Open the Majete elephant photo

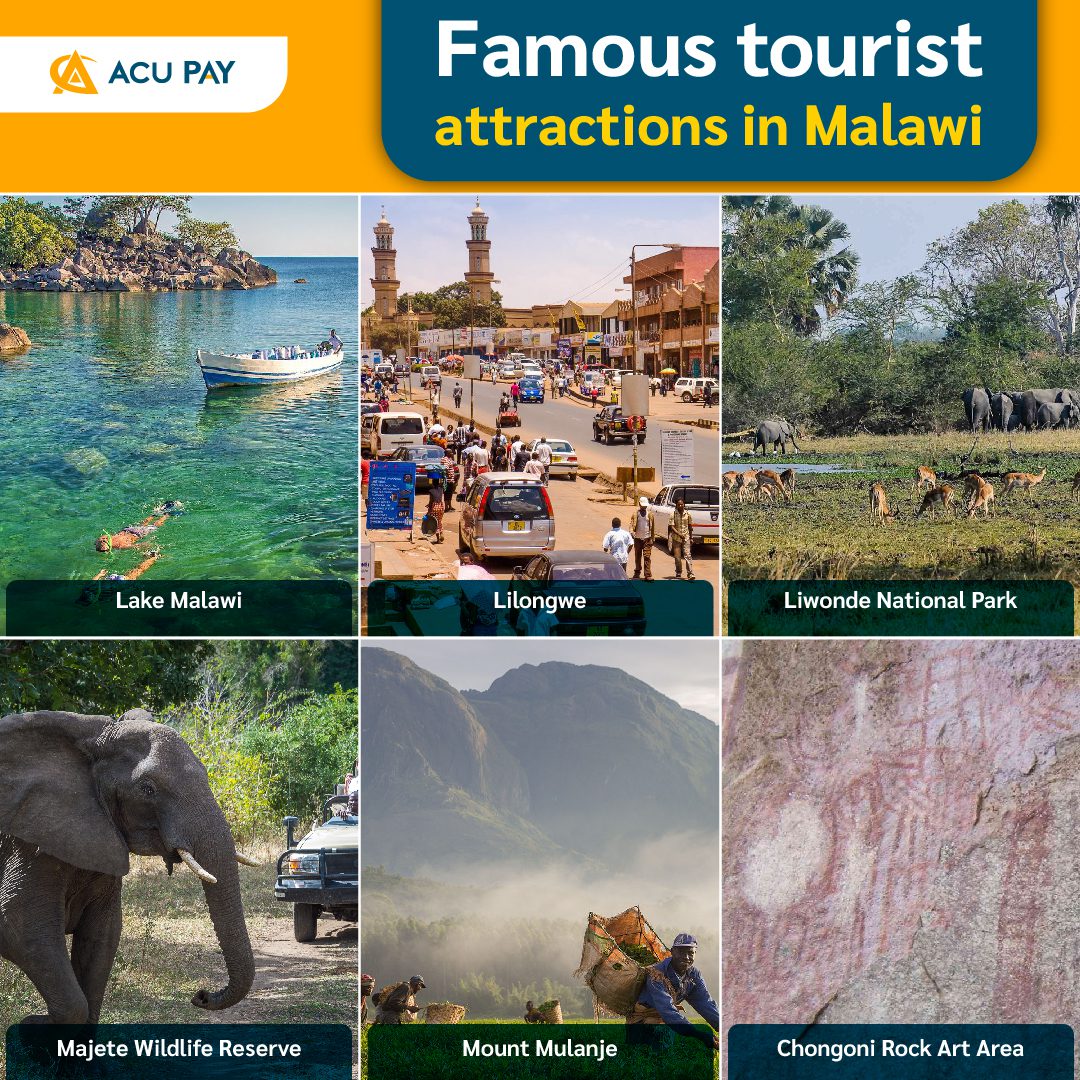pos(178,860)
